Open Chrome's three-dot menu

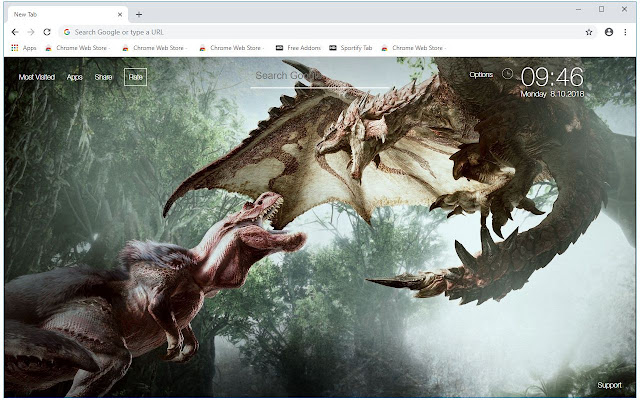coord(625,32)
